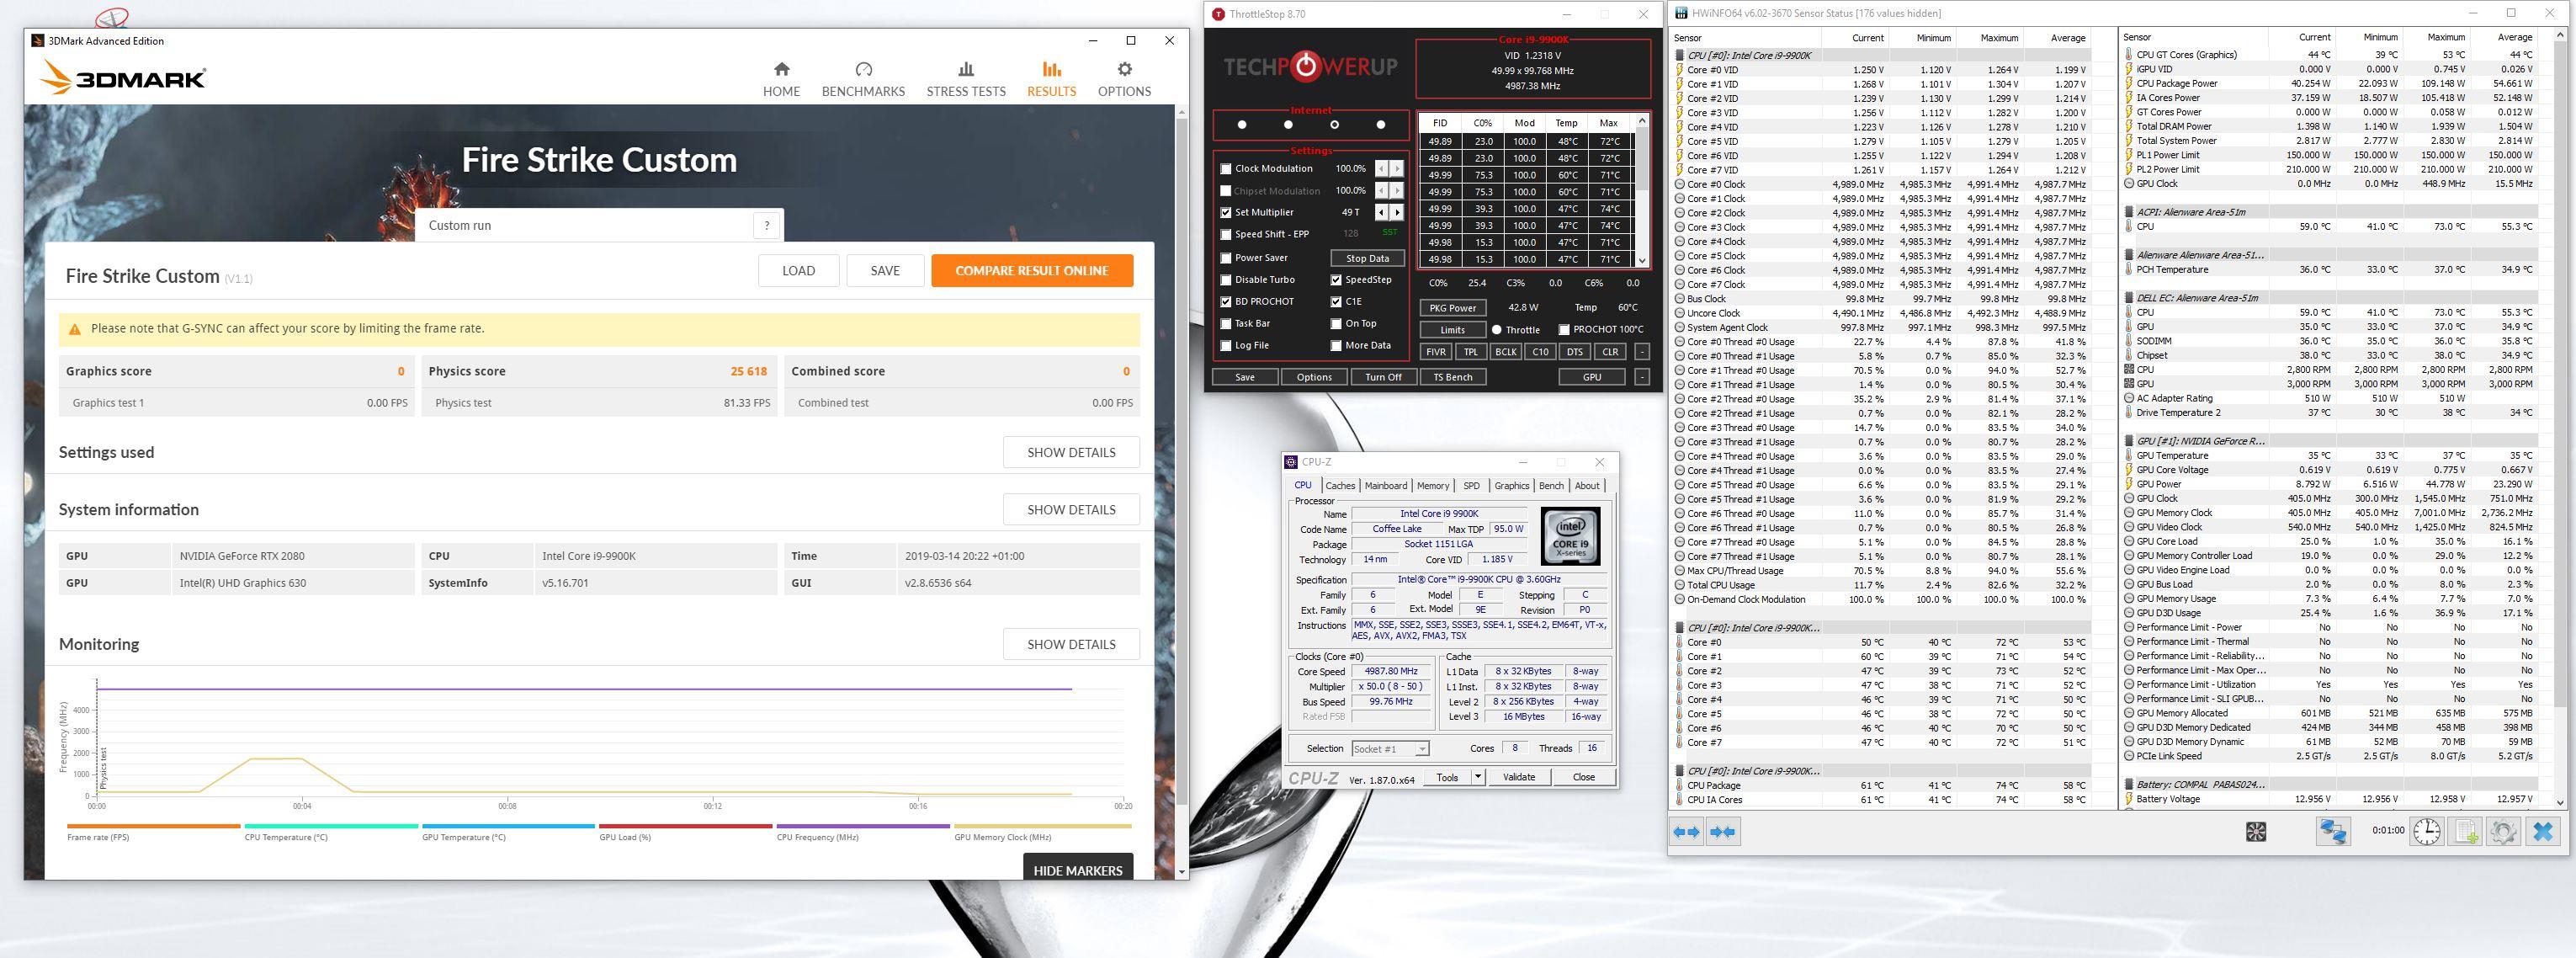Image resolution: width=2576 pixels, height=958 pixels.
Task: Open Memory tab in CPU-Z
Action: pyautogui.click(x=1433, y=486)
